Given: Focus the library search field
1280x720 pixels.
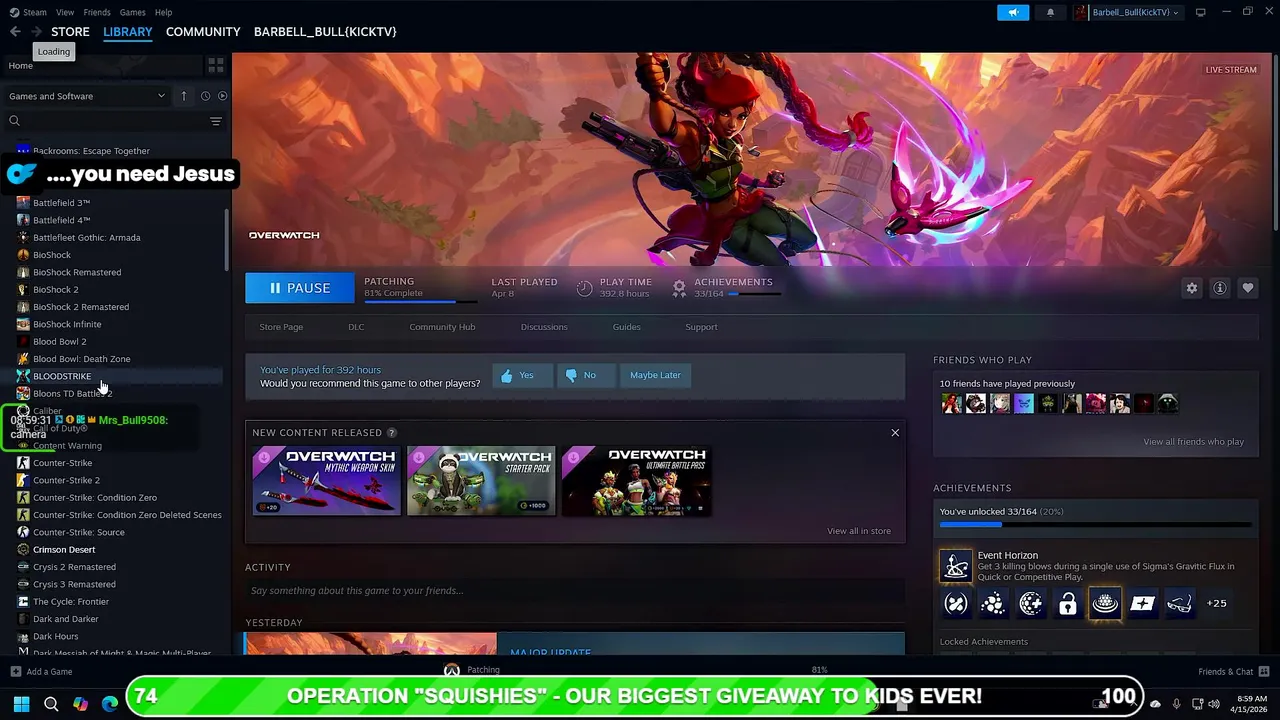Looking at the screenshot, I should coord(105,121).
